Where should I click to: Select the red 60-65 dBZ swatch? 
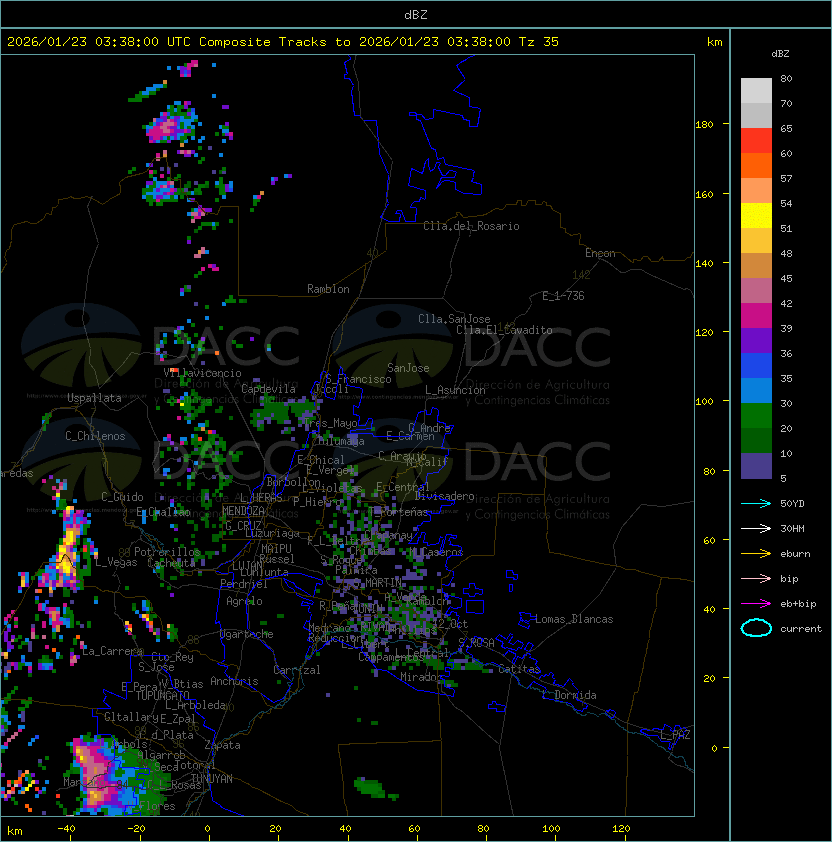click(x=756, y=141)
